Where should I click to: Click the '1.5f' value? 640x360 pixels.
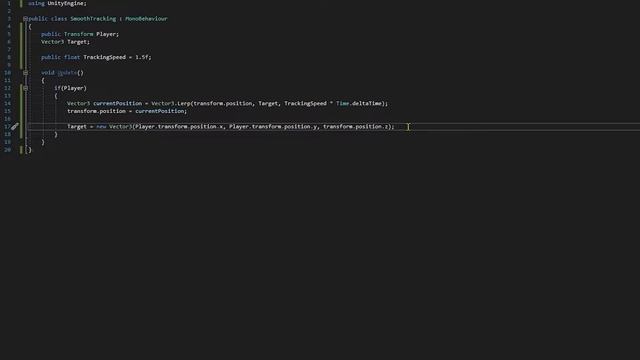[142, 58]
